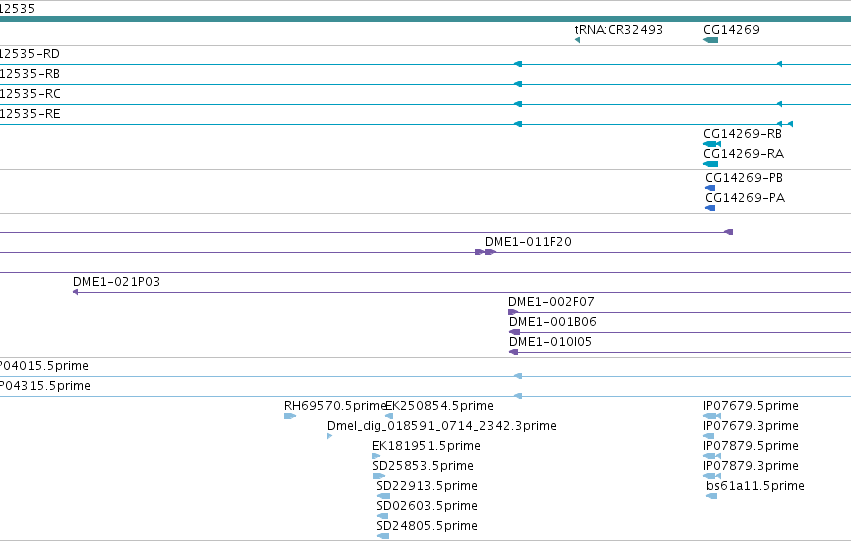Click the 12535-RE transcript label
The image size is (851, 541).
coord(30,114)
